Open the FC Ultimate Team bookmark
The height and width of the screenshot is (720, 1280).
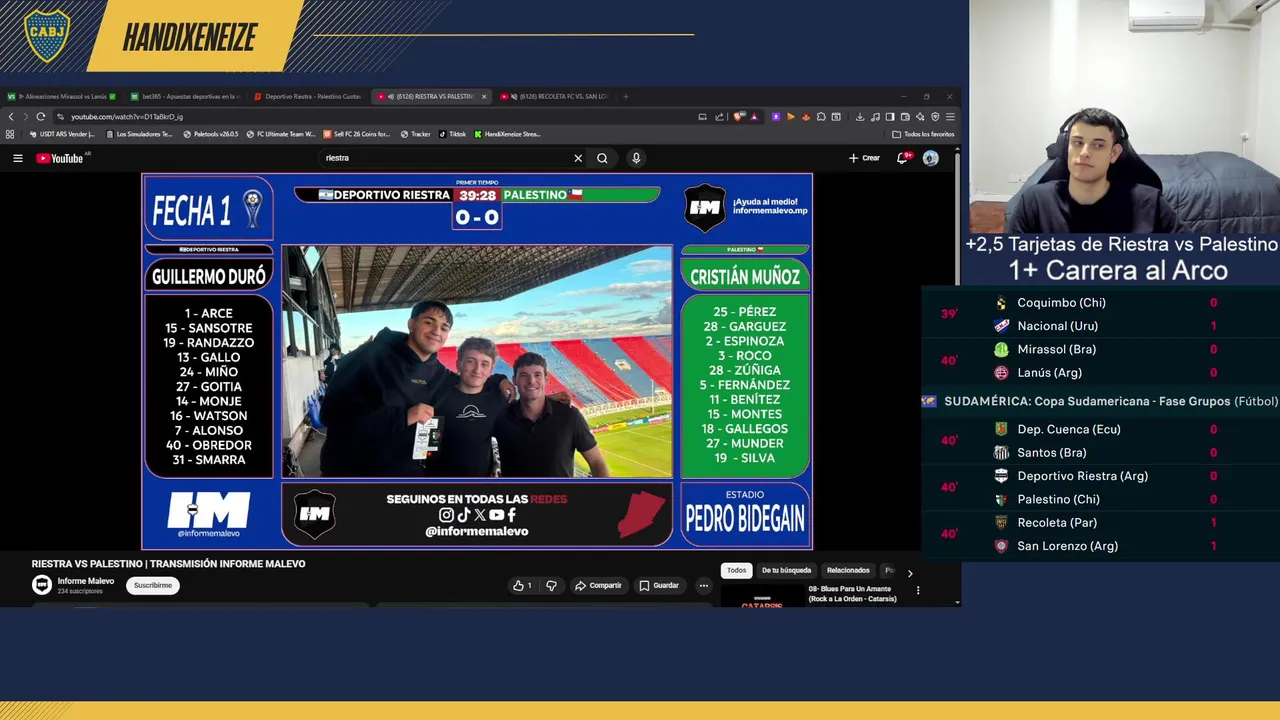280,134
